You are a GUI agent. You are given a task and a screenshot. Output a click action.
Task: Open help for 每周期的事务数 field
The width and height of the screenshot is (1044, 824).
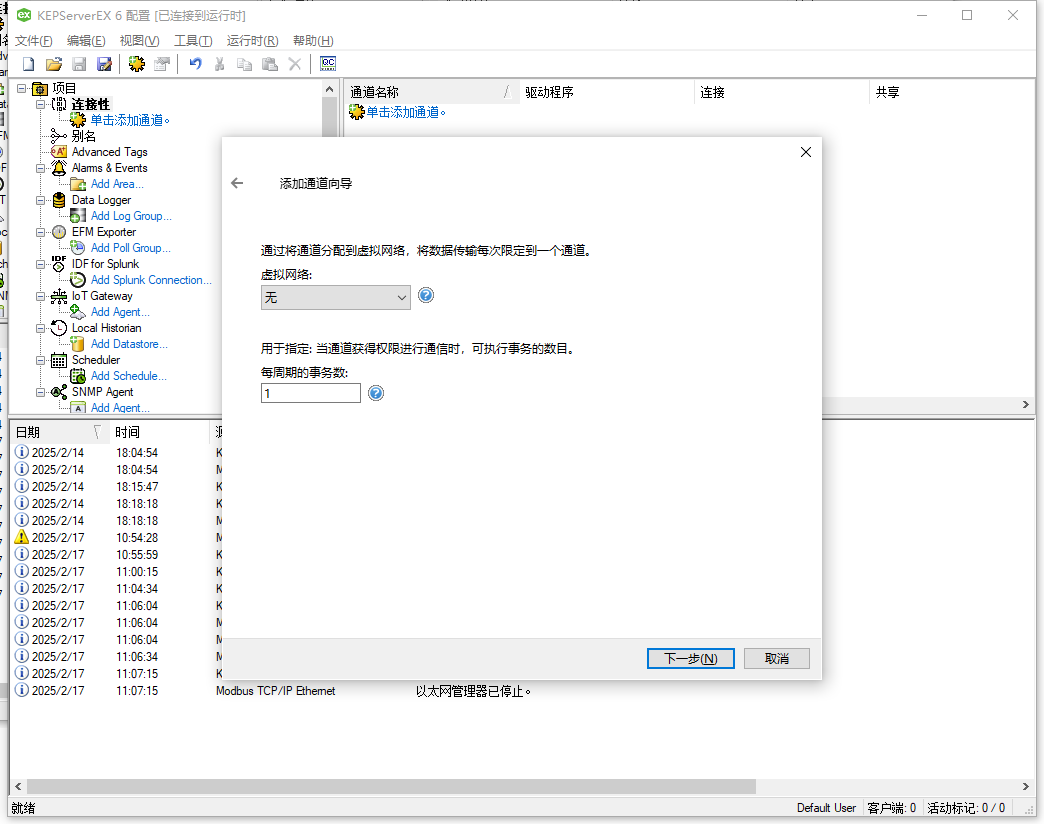[x=376, y=393]
